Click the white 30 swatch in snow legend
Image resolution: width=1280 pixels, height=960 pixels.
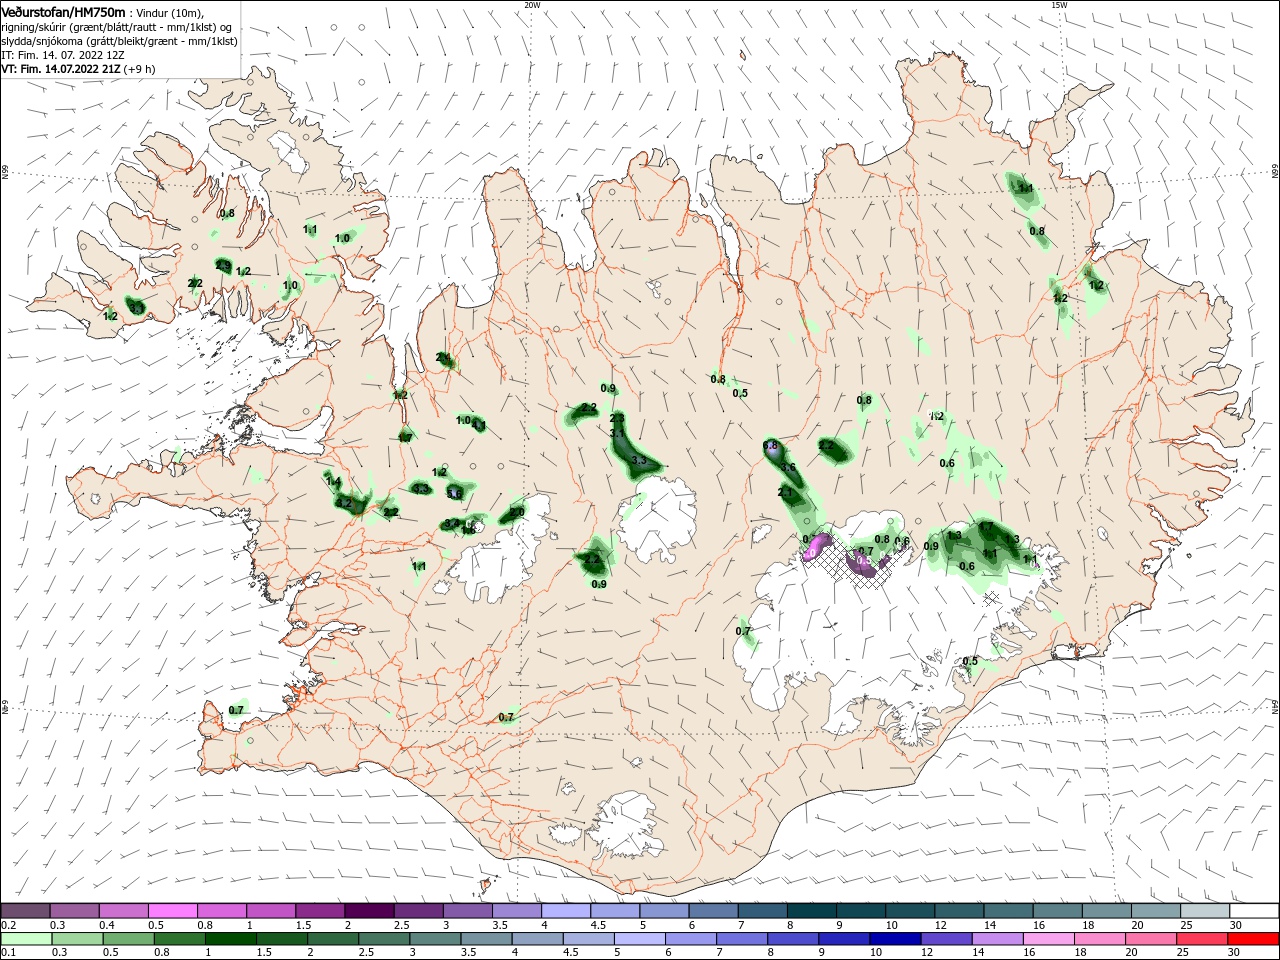coord(1255,911)
